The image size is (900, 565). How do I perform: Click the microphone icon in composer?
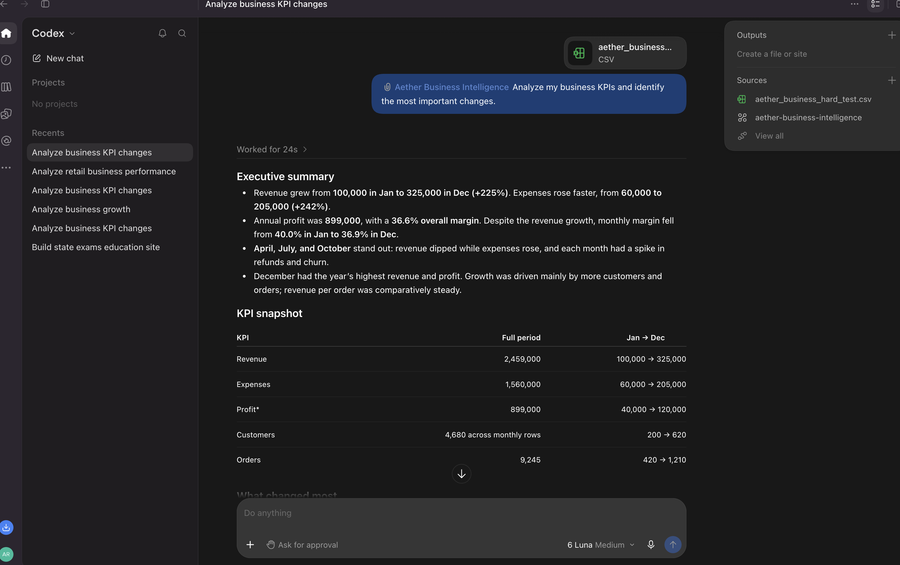(x=651, y=545)
